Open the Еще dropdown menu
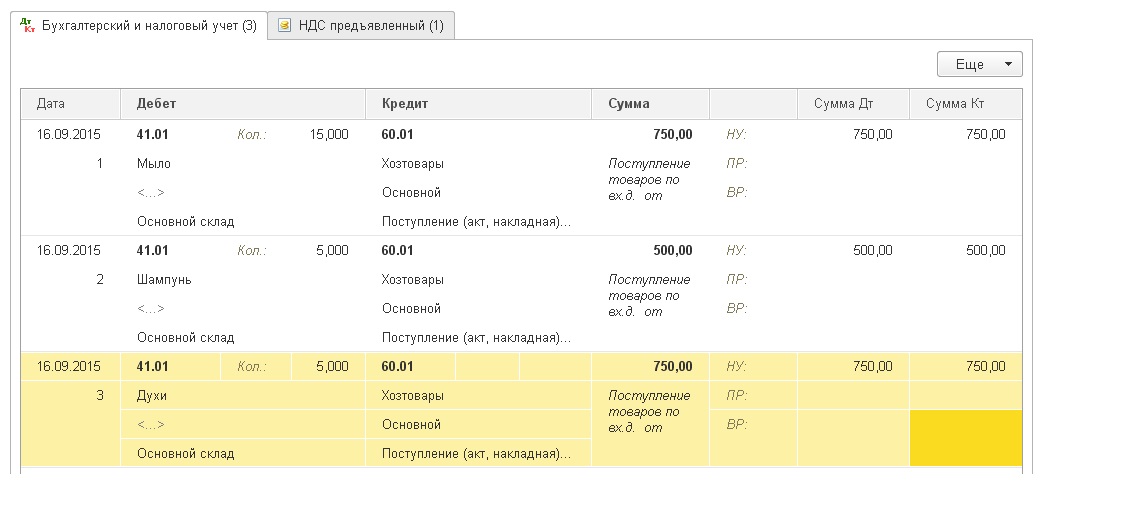 (979, 64)
